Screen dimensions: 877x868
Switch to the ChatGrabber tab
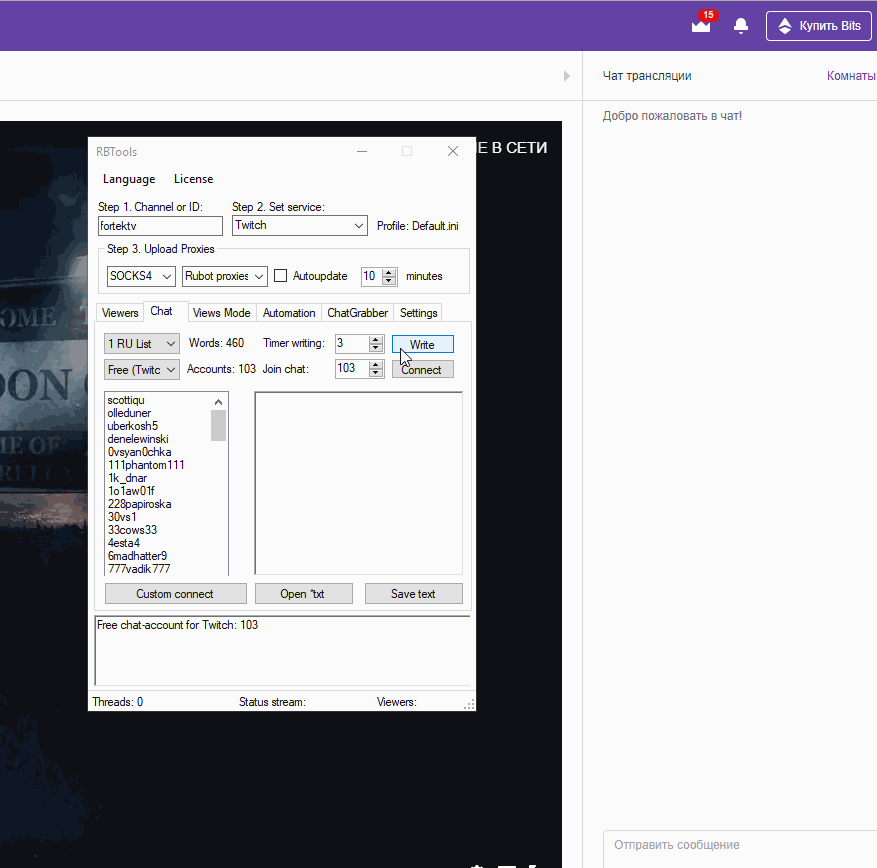(x=357, y=313)
